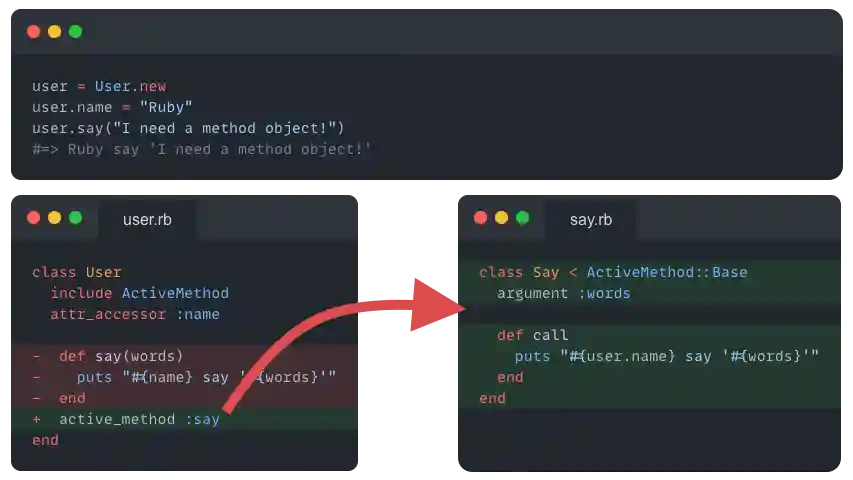Select the "argument :words" line
This screenshot has height=480, width=853.
[x=563, y=293]
